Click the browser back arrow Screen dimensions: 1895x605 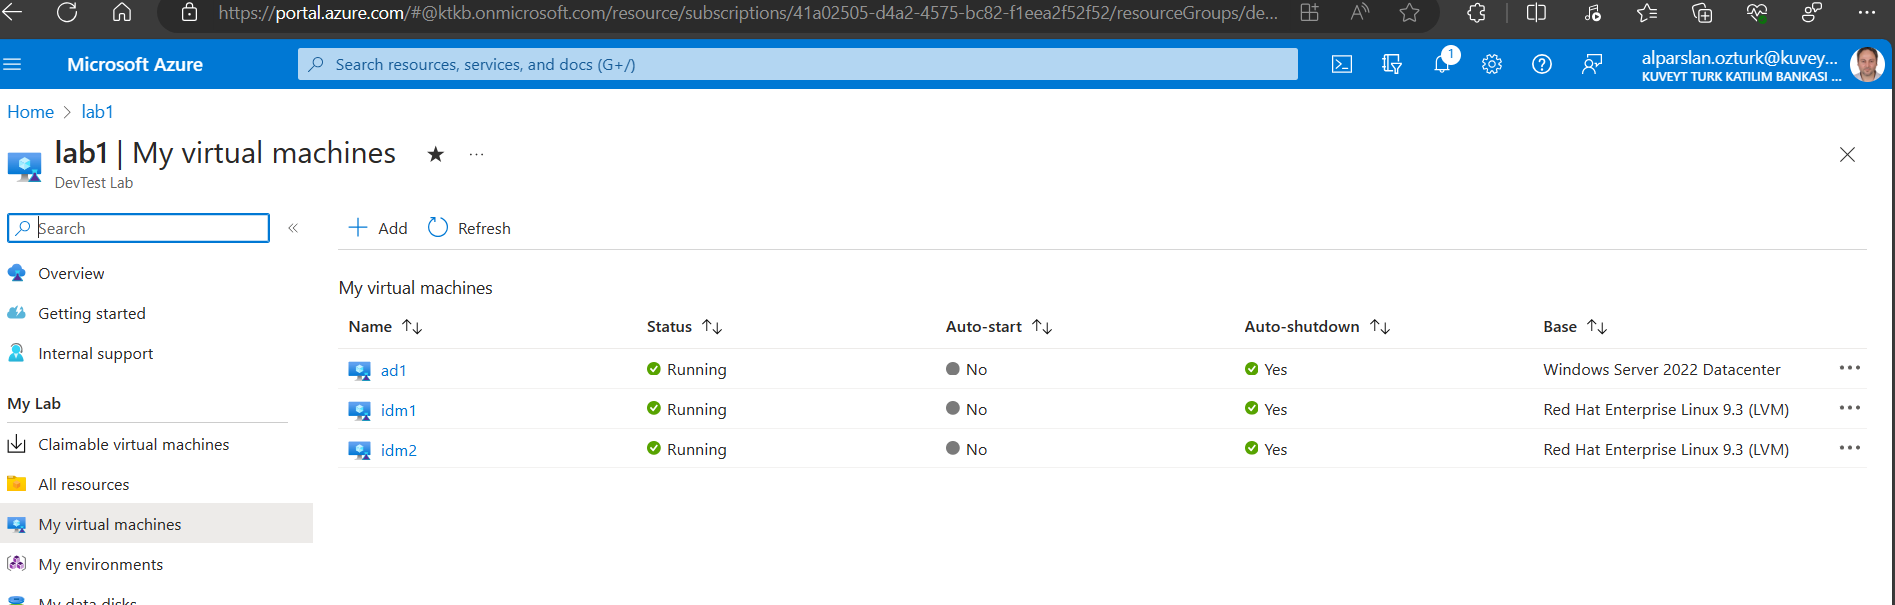coord(12,13)
